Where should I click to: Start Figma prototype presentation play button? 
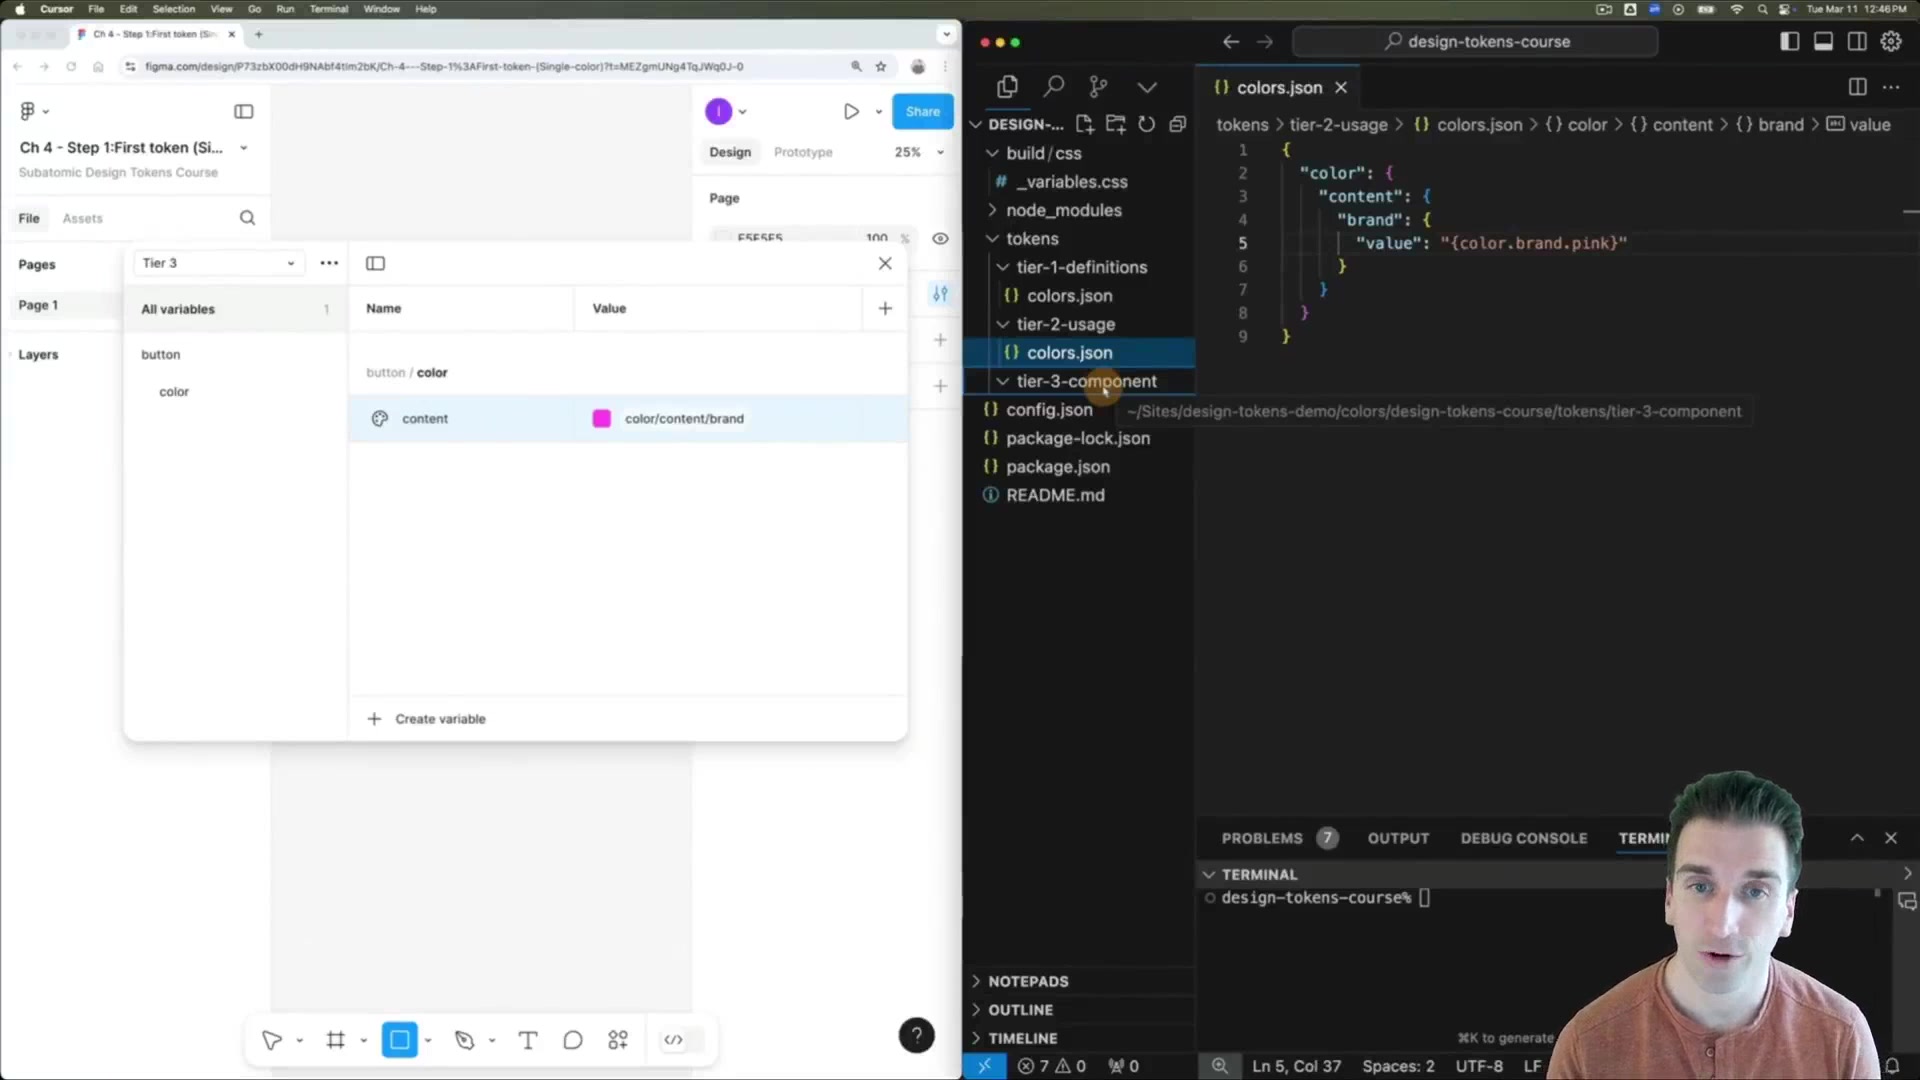coord(851,111)
